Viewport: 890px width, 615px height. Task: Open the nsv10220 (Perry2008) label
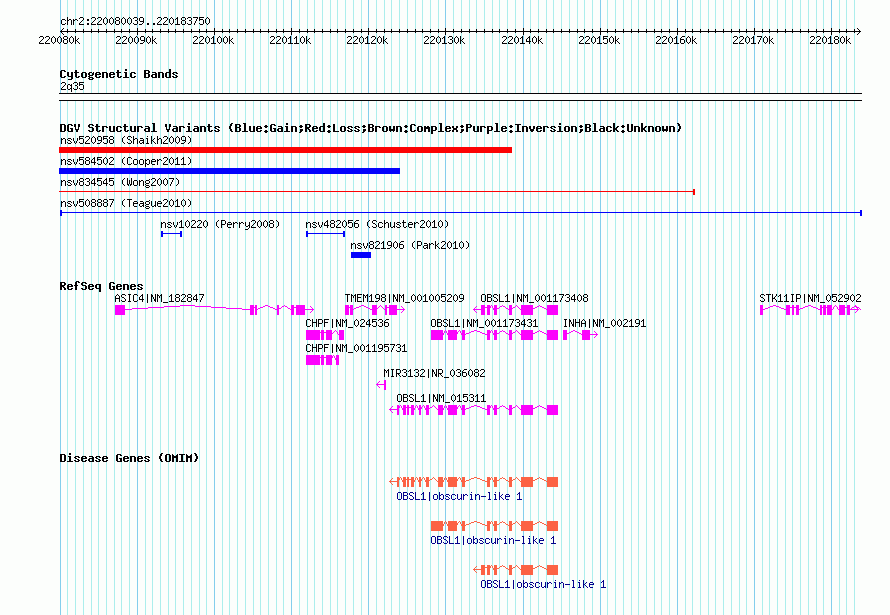coord(220,224)
